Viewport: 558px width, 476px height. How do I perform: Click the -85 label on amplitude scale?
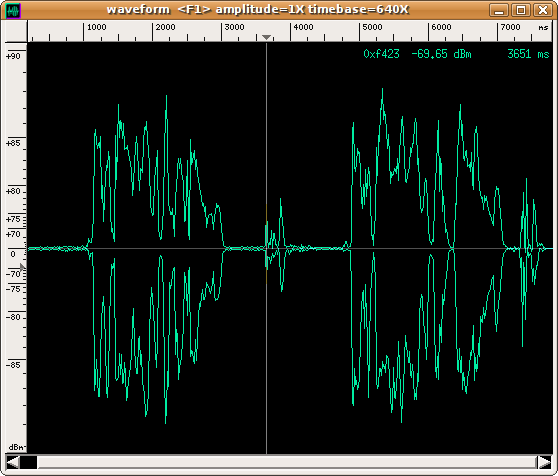click(13, 365)
